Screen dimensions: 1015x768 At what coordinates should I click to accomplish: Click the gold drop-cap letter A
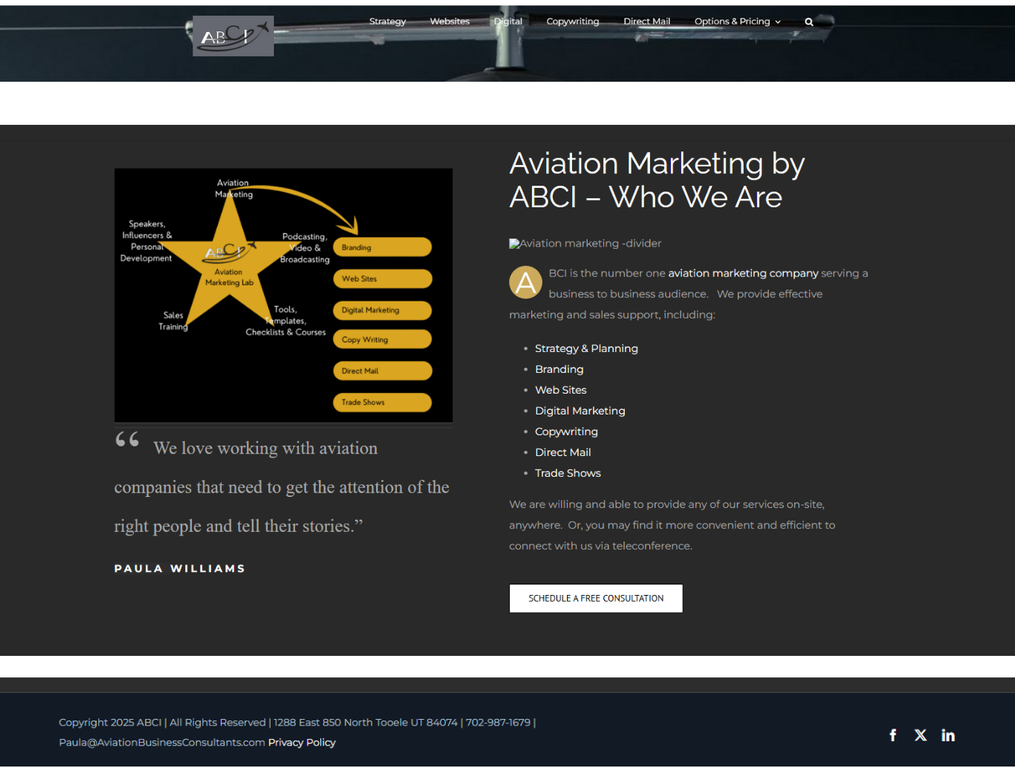(526, 283)
